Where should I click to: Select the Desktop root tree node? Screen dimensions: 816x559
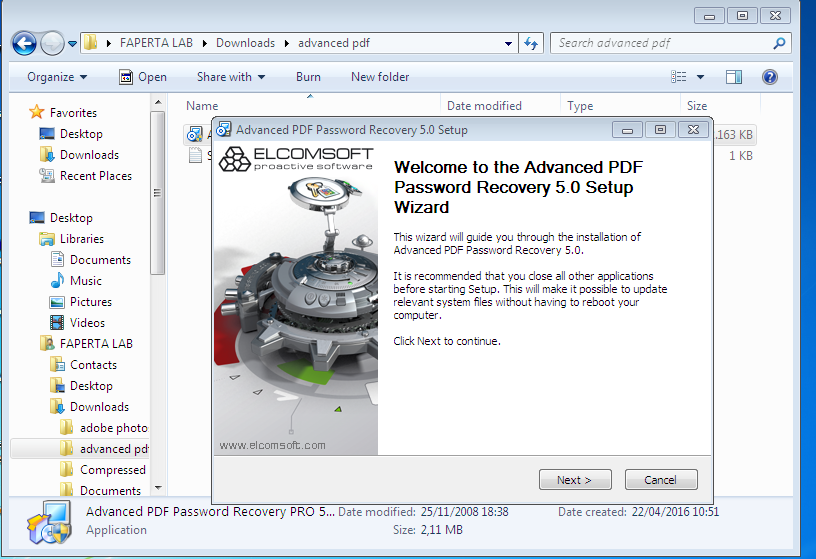click(71, 218)
